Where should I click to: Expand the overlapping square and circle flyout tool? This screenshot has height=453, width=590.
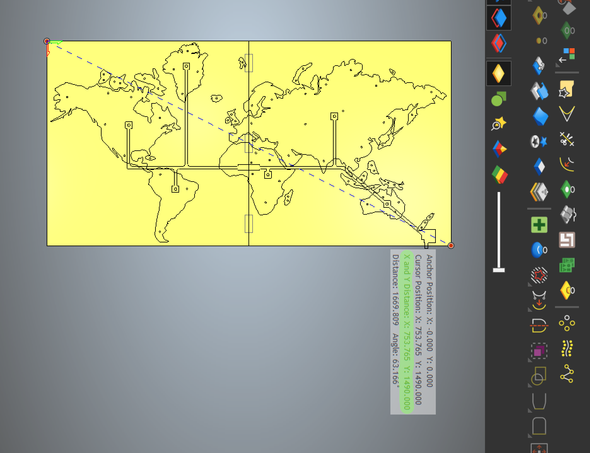pyautogui.click(x=538, y=376)
